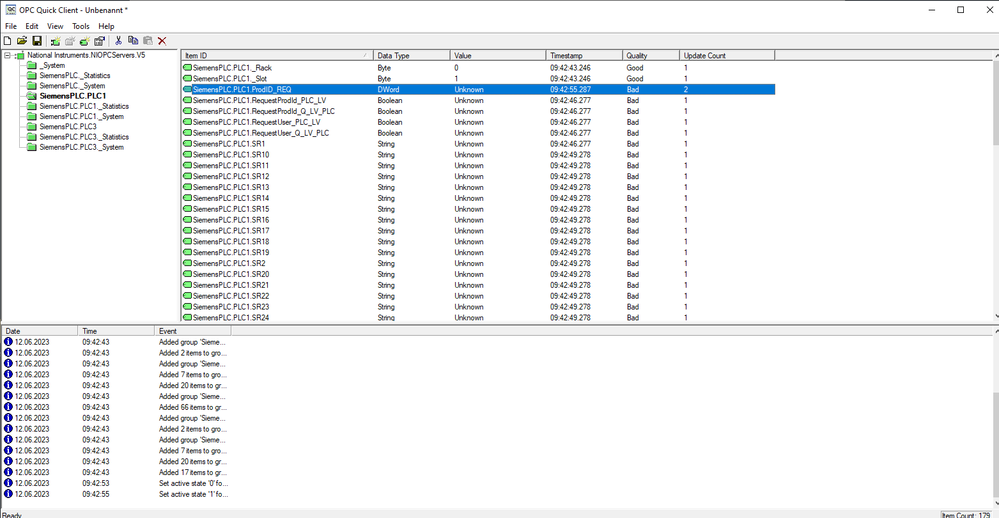Click the open folder icon of SiemensPLC.PLC1
This screenshot has width=999, height=518.
coord(32,96)
